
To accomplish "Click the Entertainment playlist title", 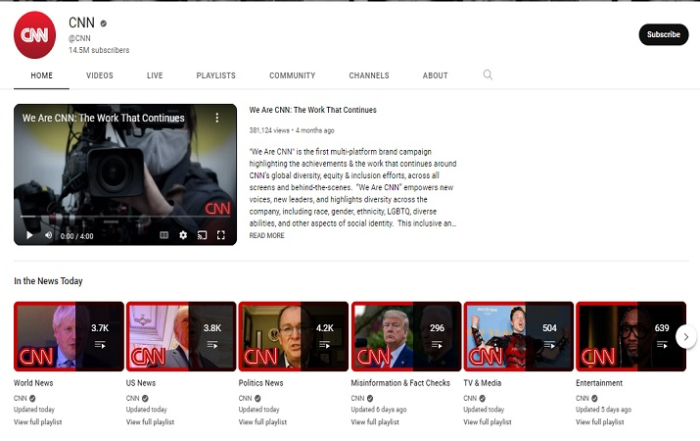I will click(x=599, y=383).
